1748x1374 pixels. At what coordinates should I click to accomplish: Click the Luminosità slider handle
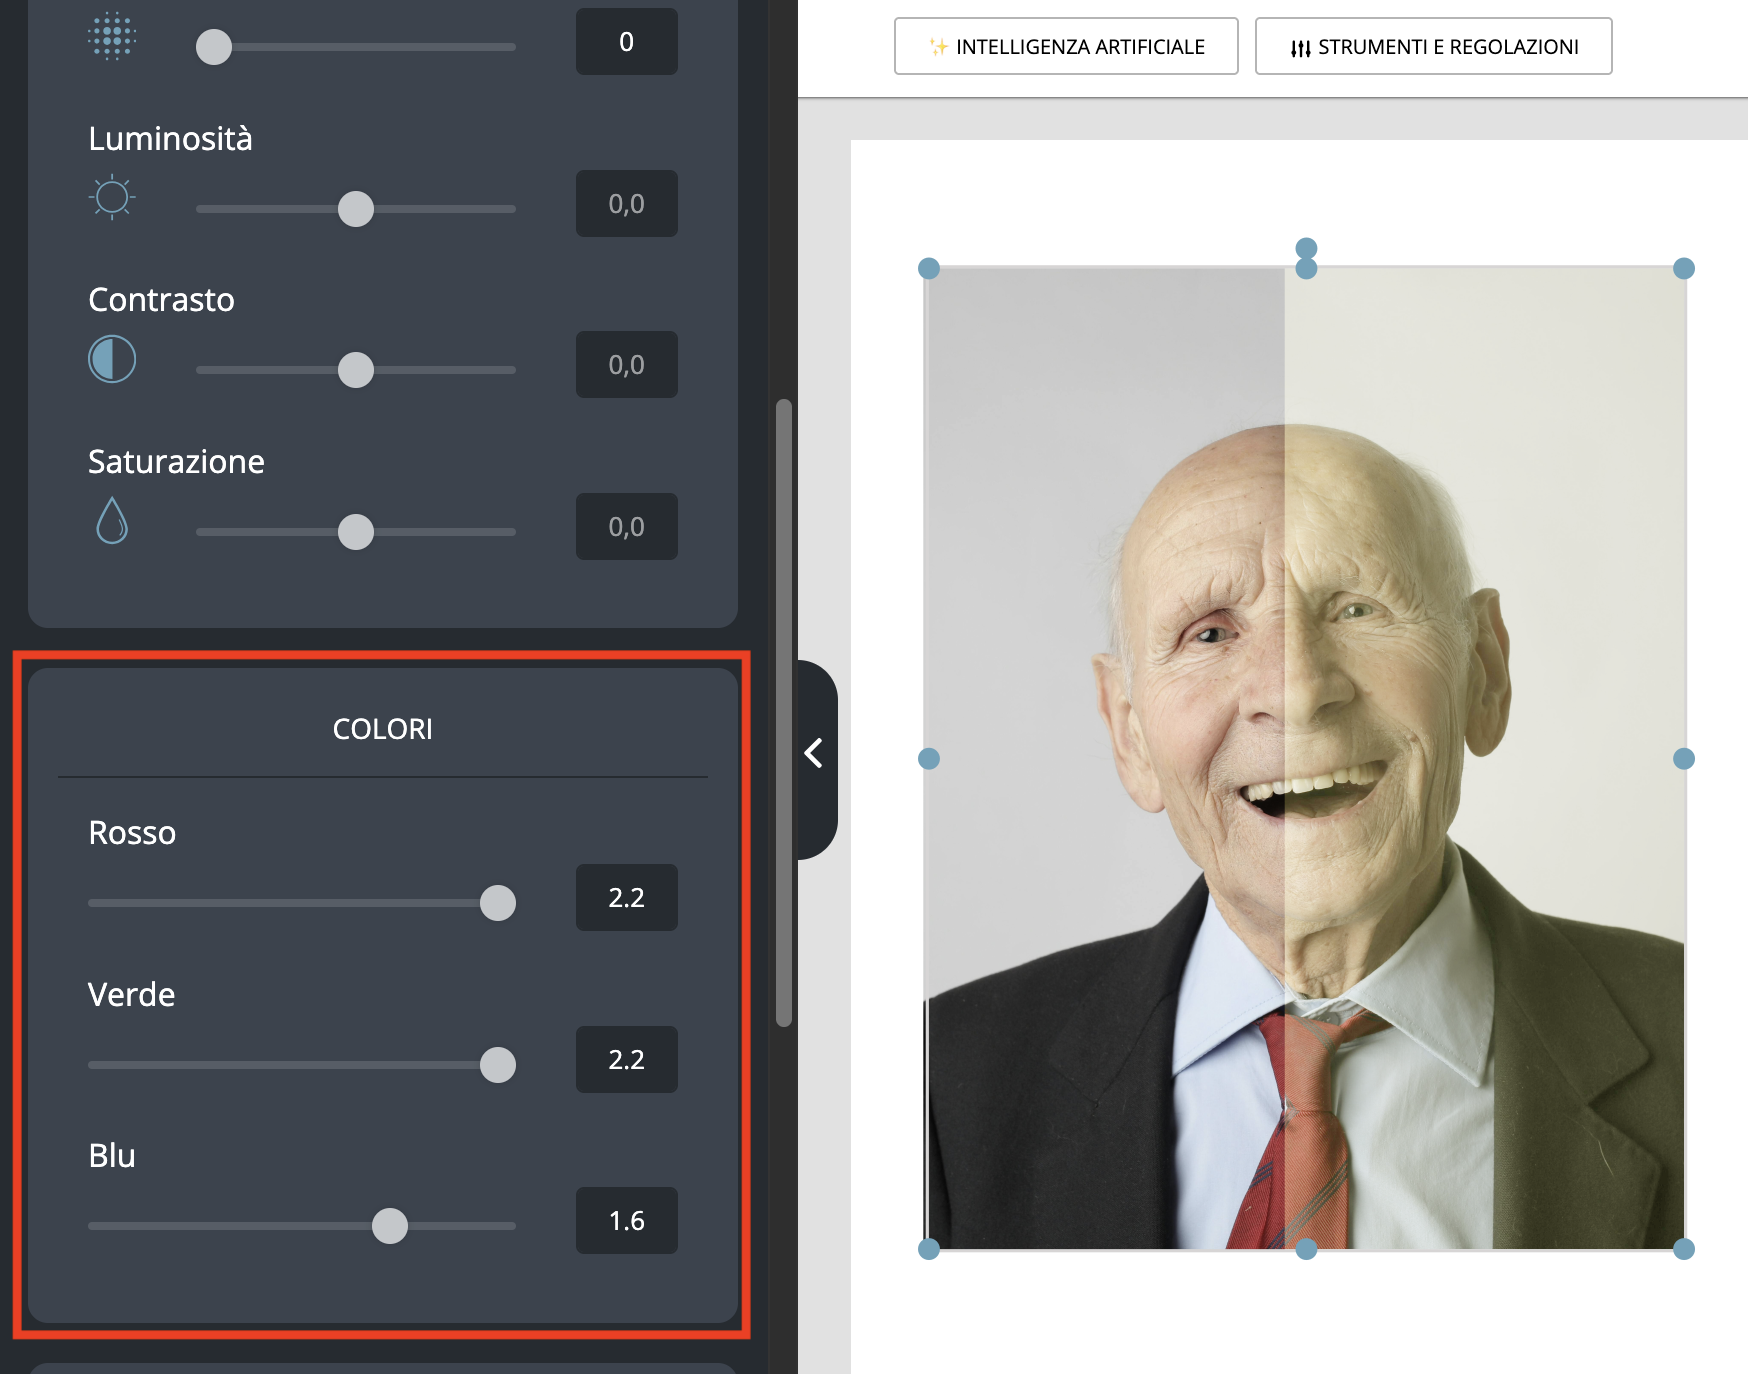pyautogui.click(x=355, y=208)
